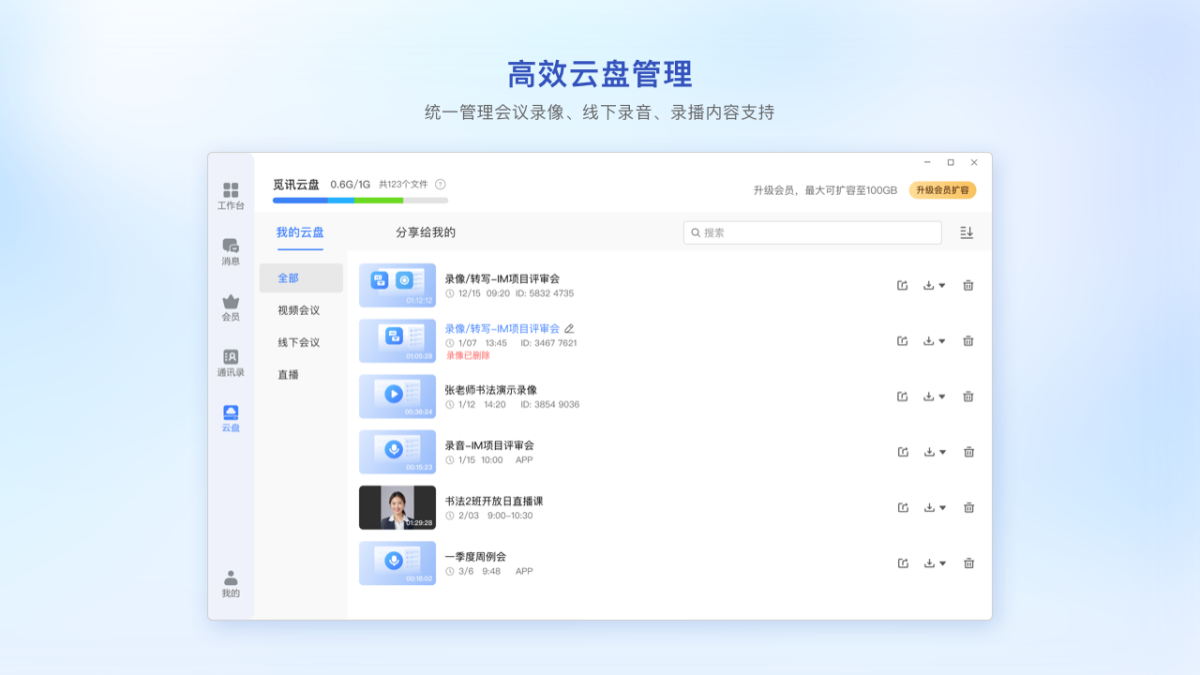Click the 搜索 search input field
Viewport: 1200px width, 675px height.
click(812, 232)
